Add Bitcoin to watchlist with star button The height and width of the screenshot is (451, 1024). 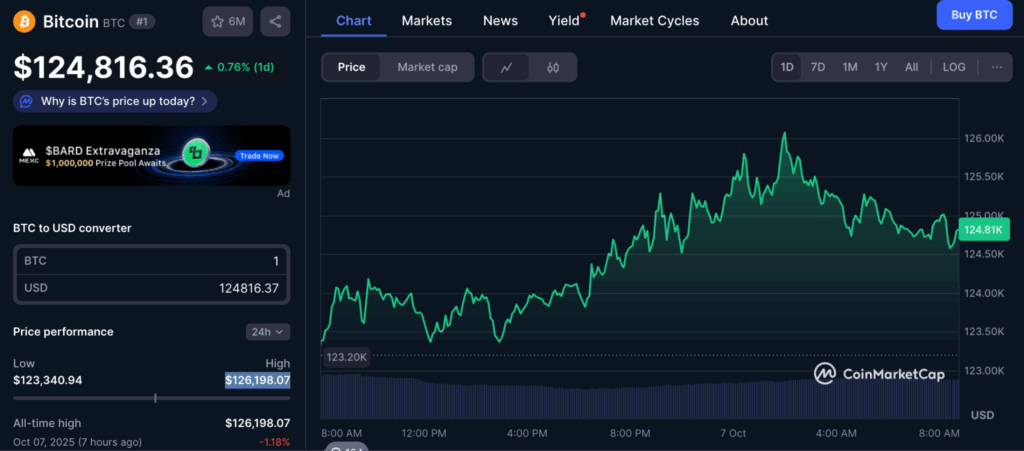(x=227, y=21)
